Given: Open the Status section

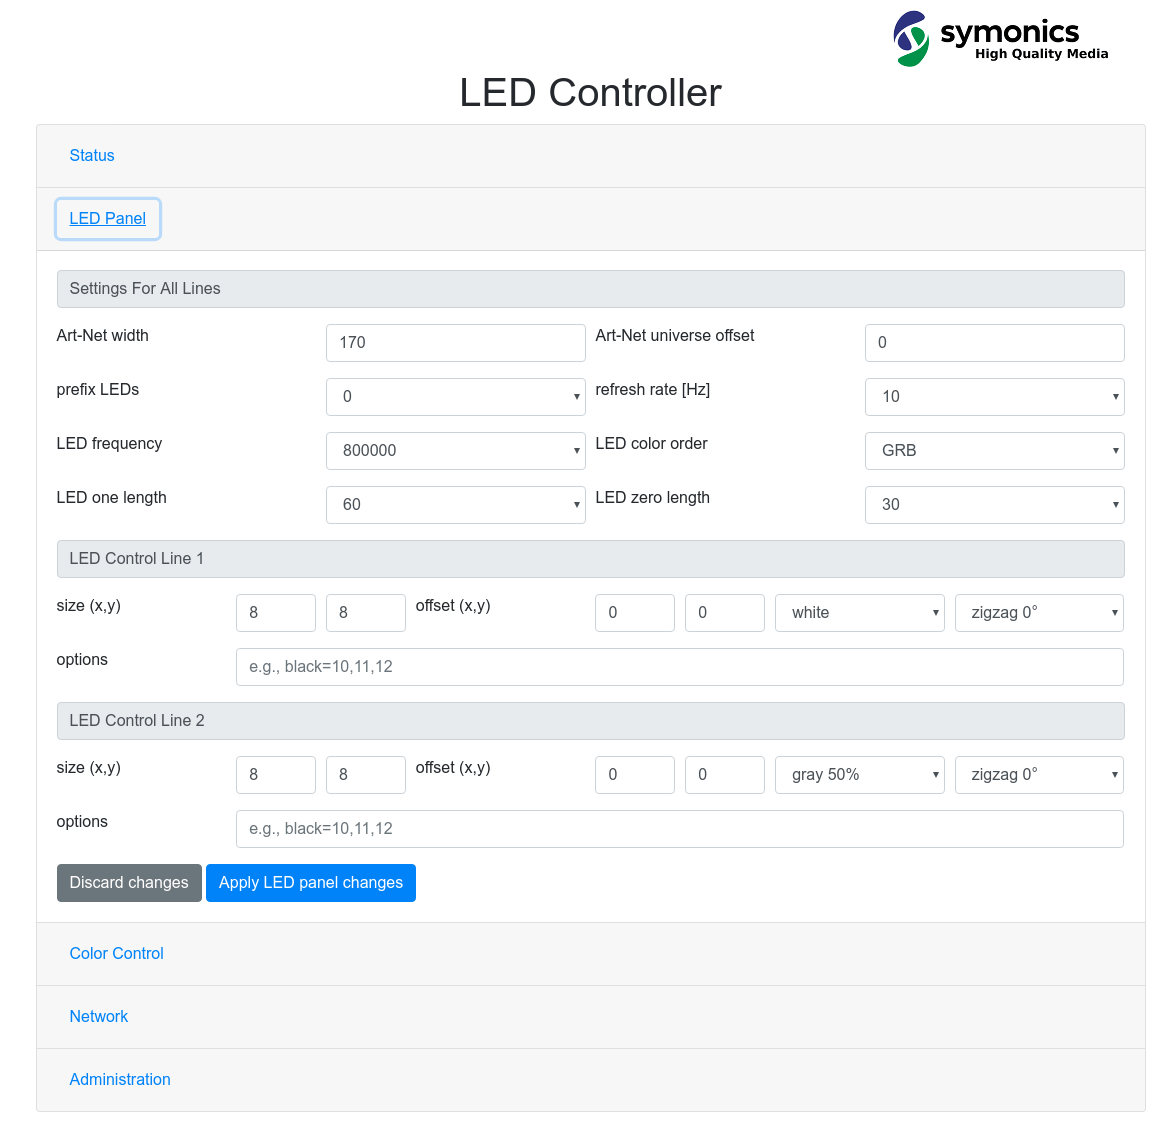Looking at the screenshot, I should coord(91,155).
